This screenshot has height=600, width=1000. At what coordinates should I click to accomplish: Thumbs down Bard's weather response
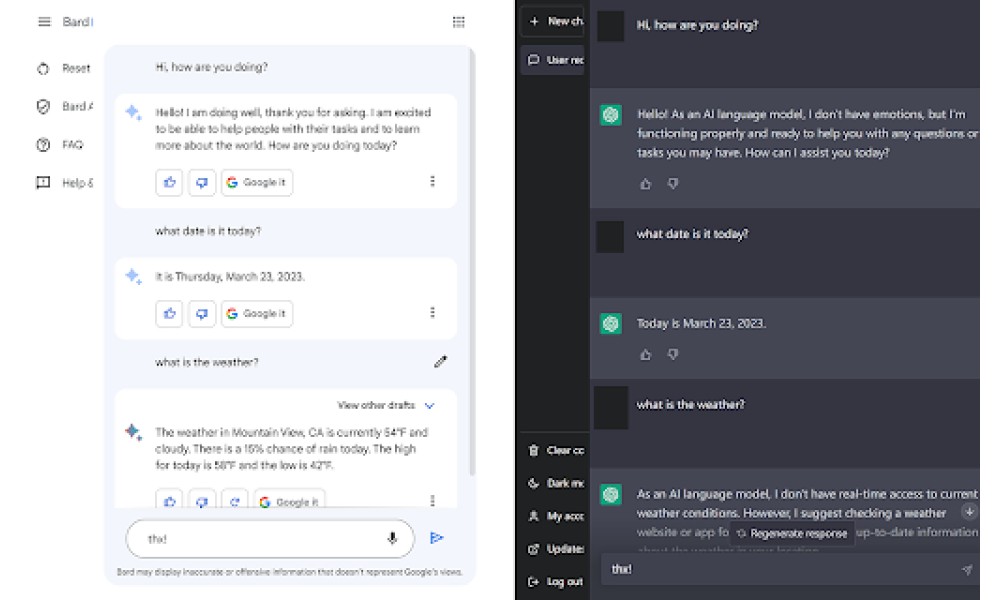point(202,499)
